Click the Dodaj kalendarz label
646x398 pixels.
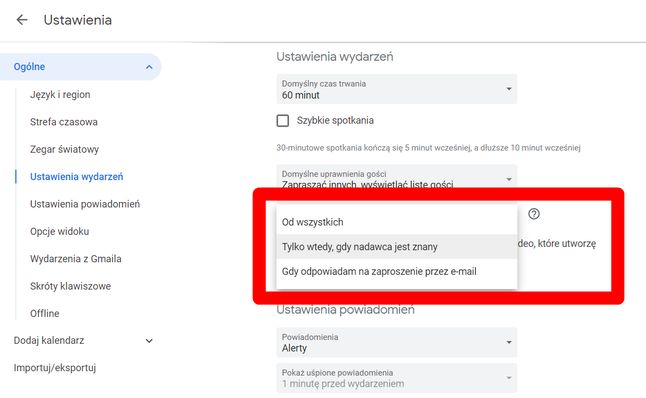(x=49, y=341)
